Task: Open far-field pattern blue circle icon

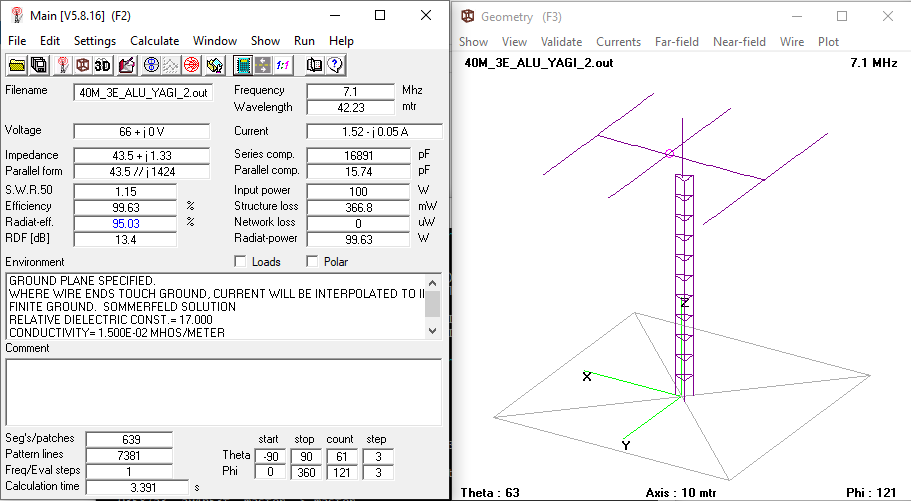Action: [x=151, y=65]
